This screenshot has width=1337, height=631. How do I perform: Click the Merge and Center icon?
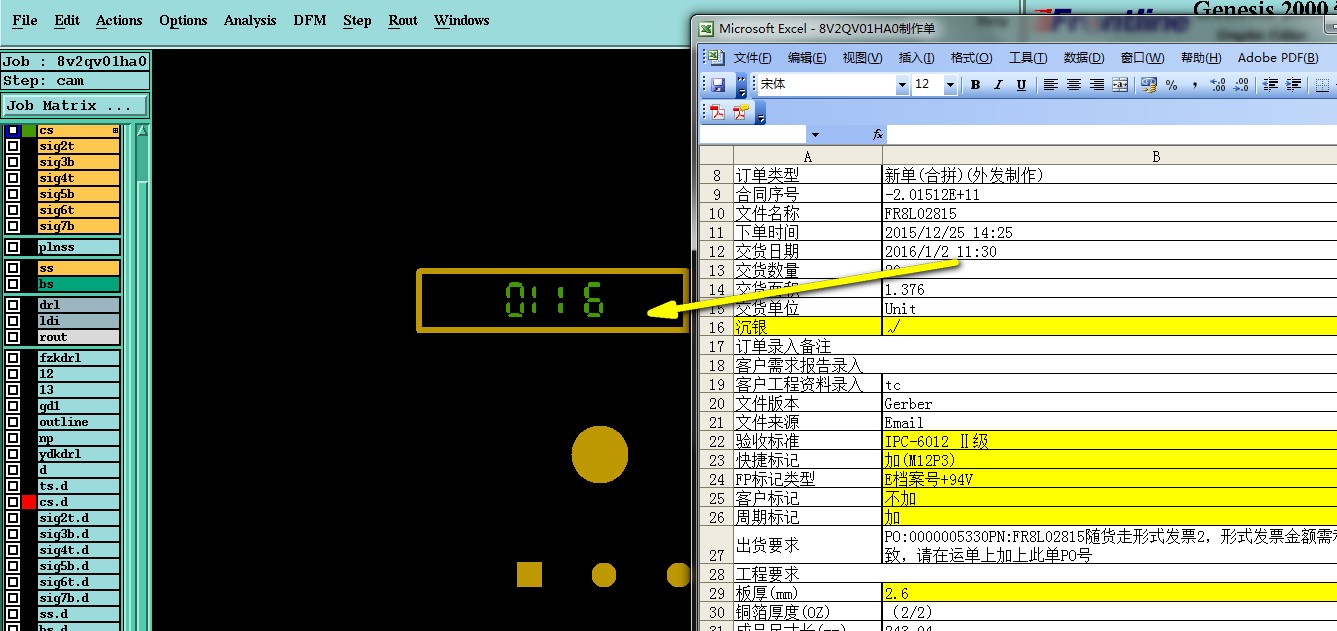click(1120, 85)
